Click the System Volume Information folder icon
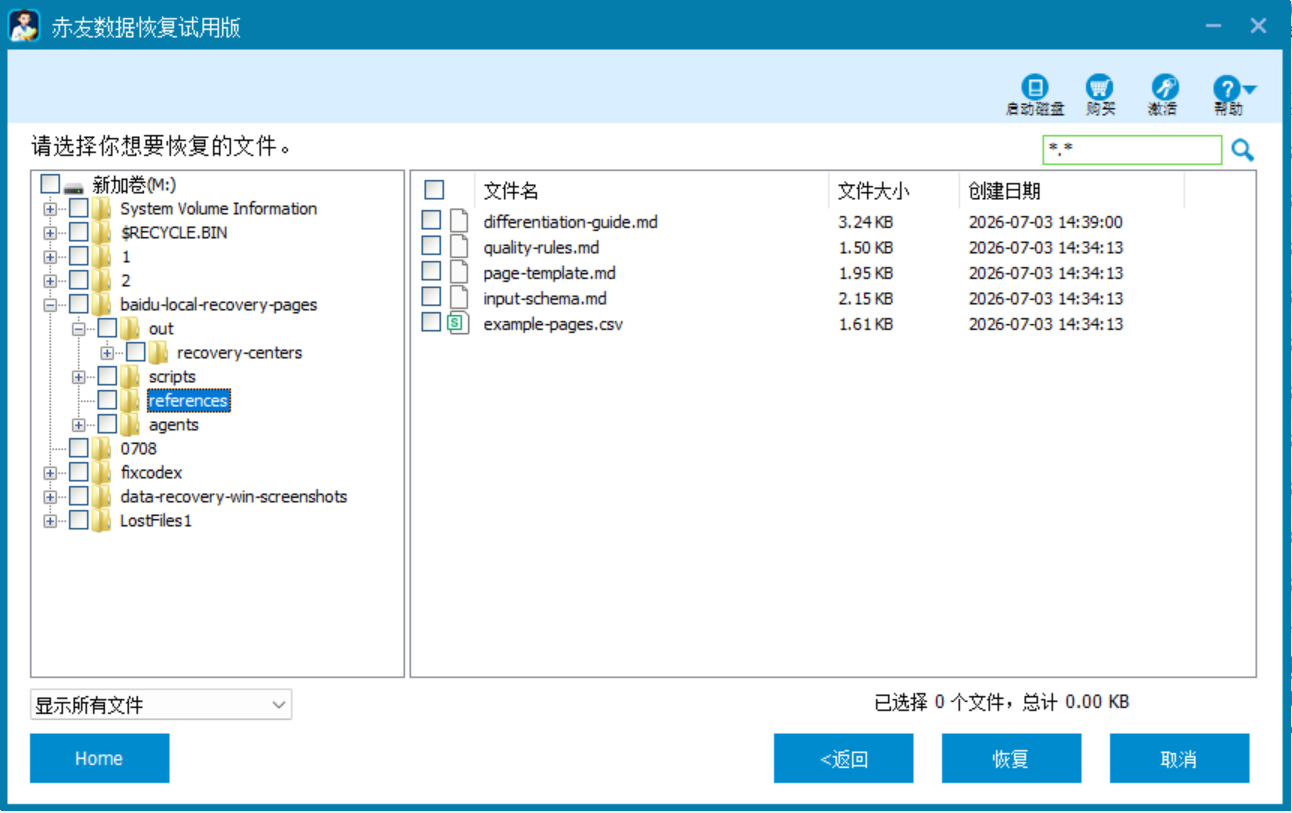This screenshot has height=813, width=1292. 101,209
